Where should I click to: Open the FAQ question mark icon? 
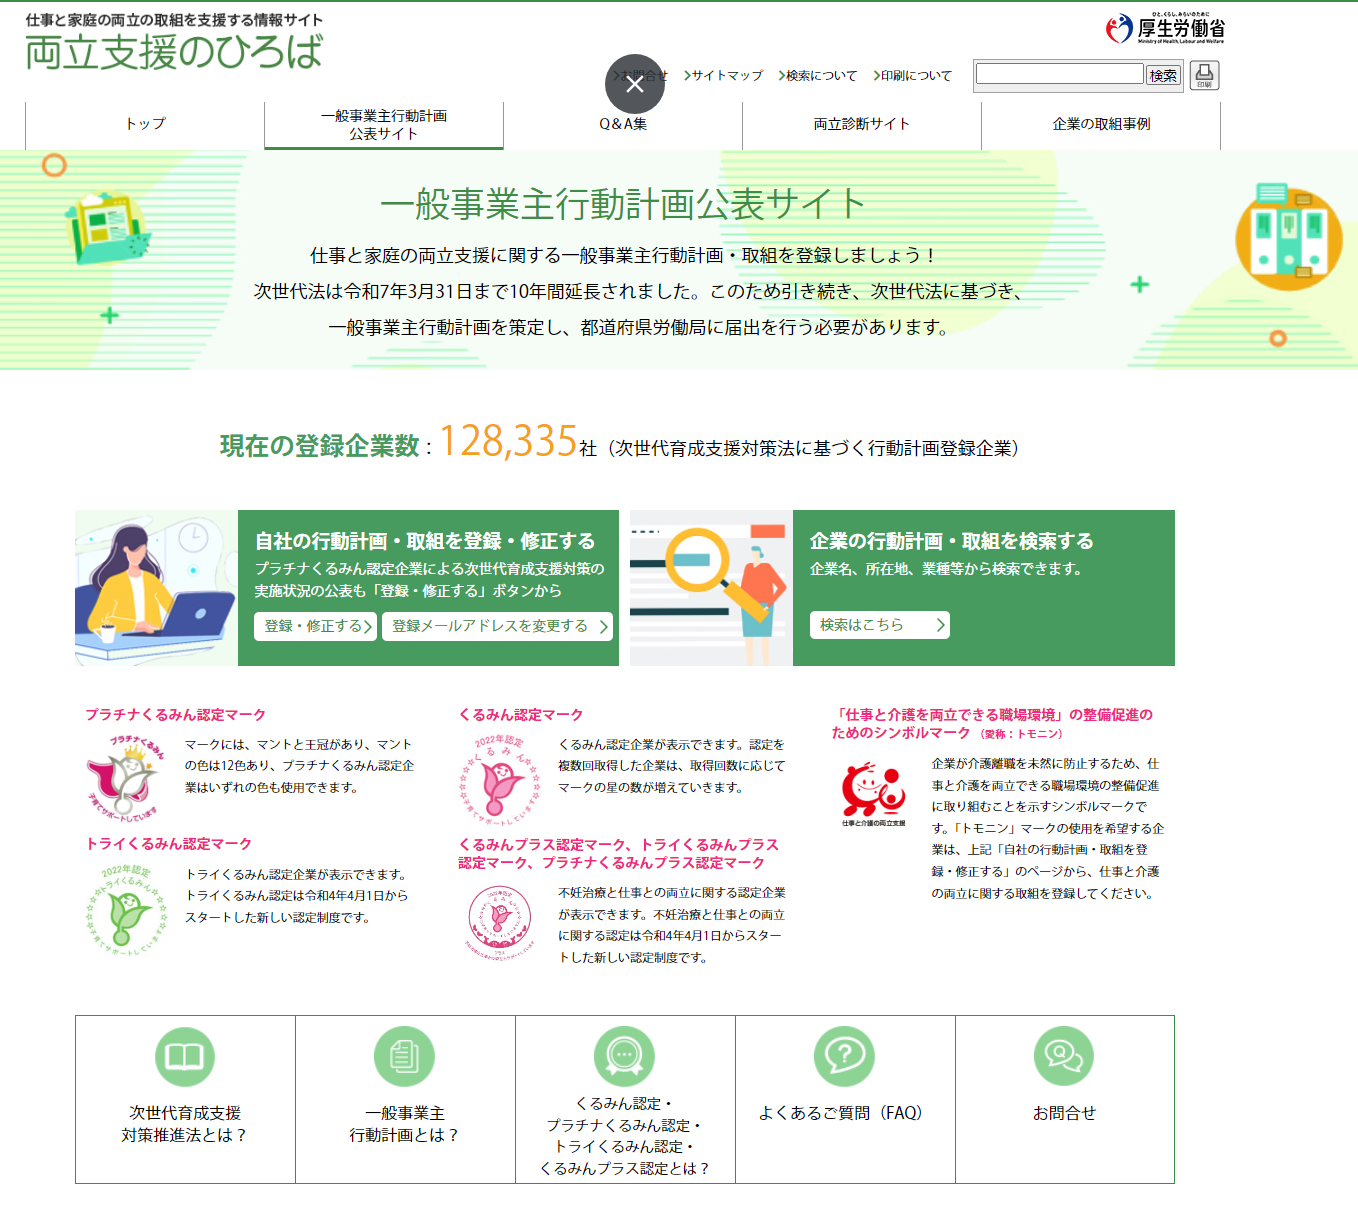(x=844, y=1056)
